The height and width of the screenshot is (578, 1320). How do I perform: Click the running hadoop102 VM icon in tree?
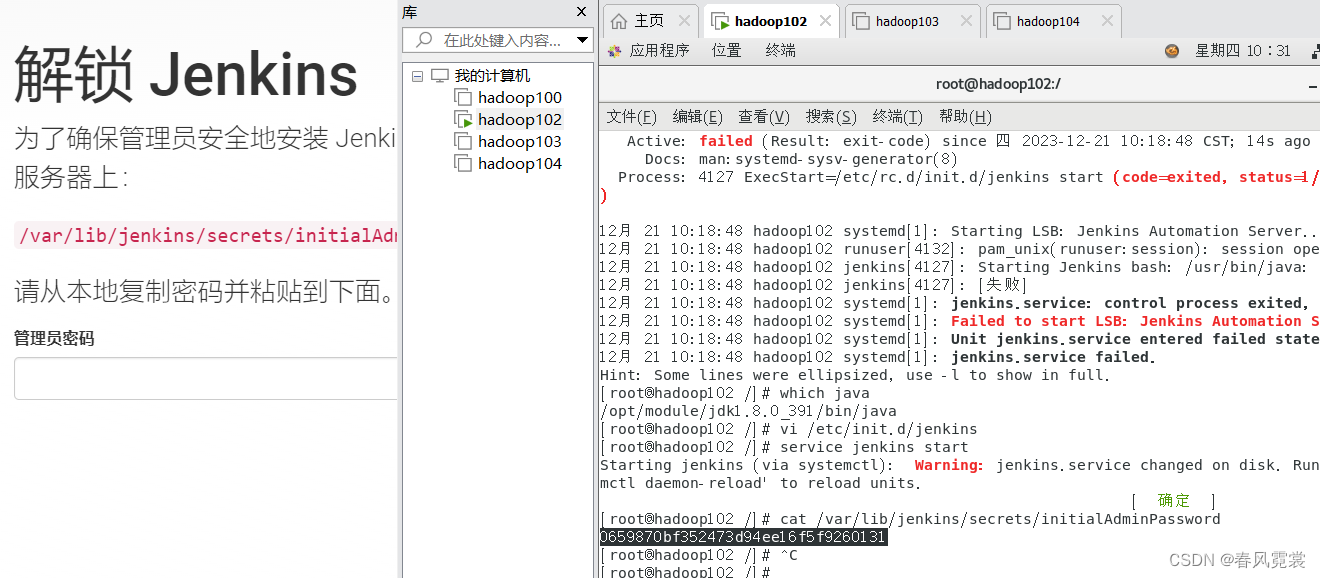click(462, 120)
